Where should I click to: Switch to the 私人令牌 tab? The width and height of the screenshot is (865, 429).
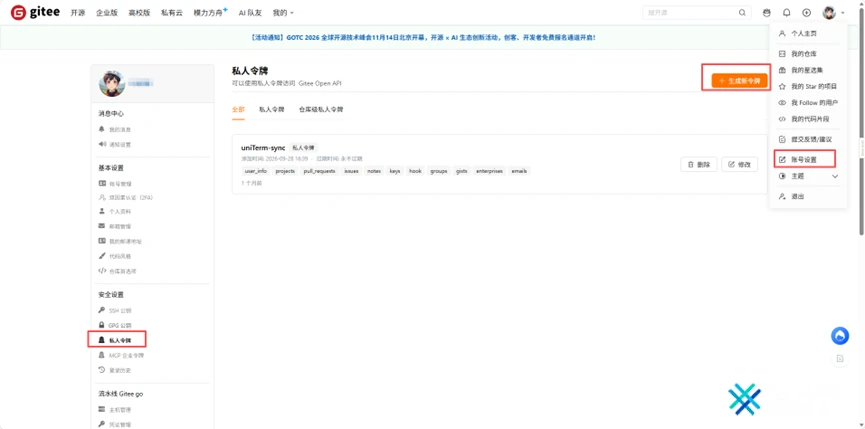(271, 110)
